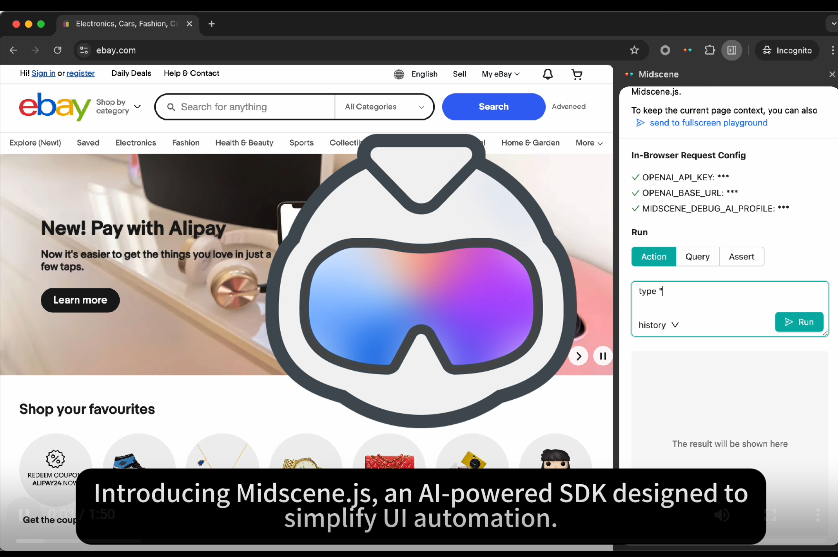Open eBay notifications bell

coord(548,74)
